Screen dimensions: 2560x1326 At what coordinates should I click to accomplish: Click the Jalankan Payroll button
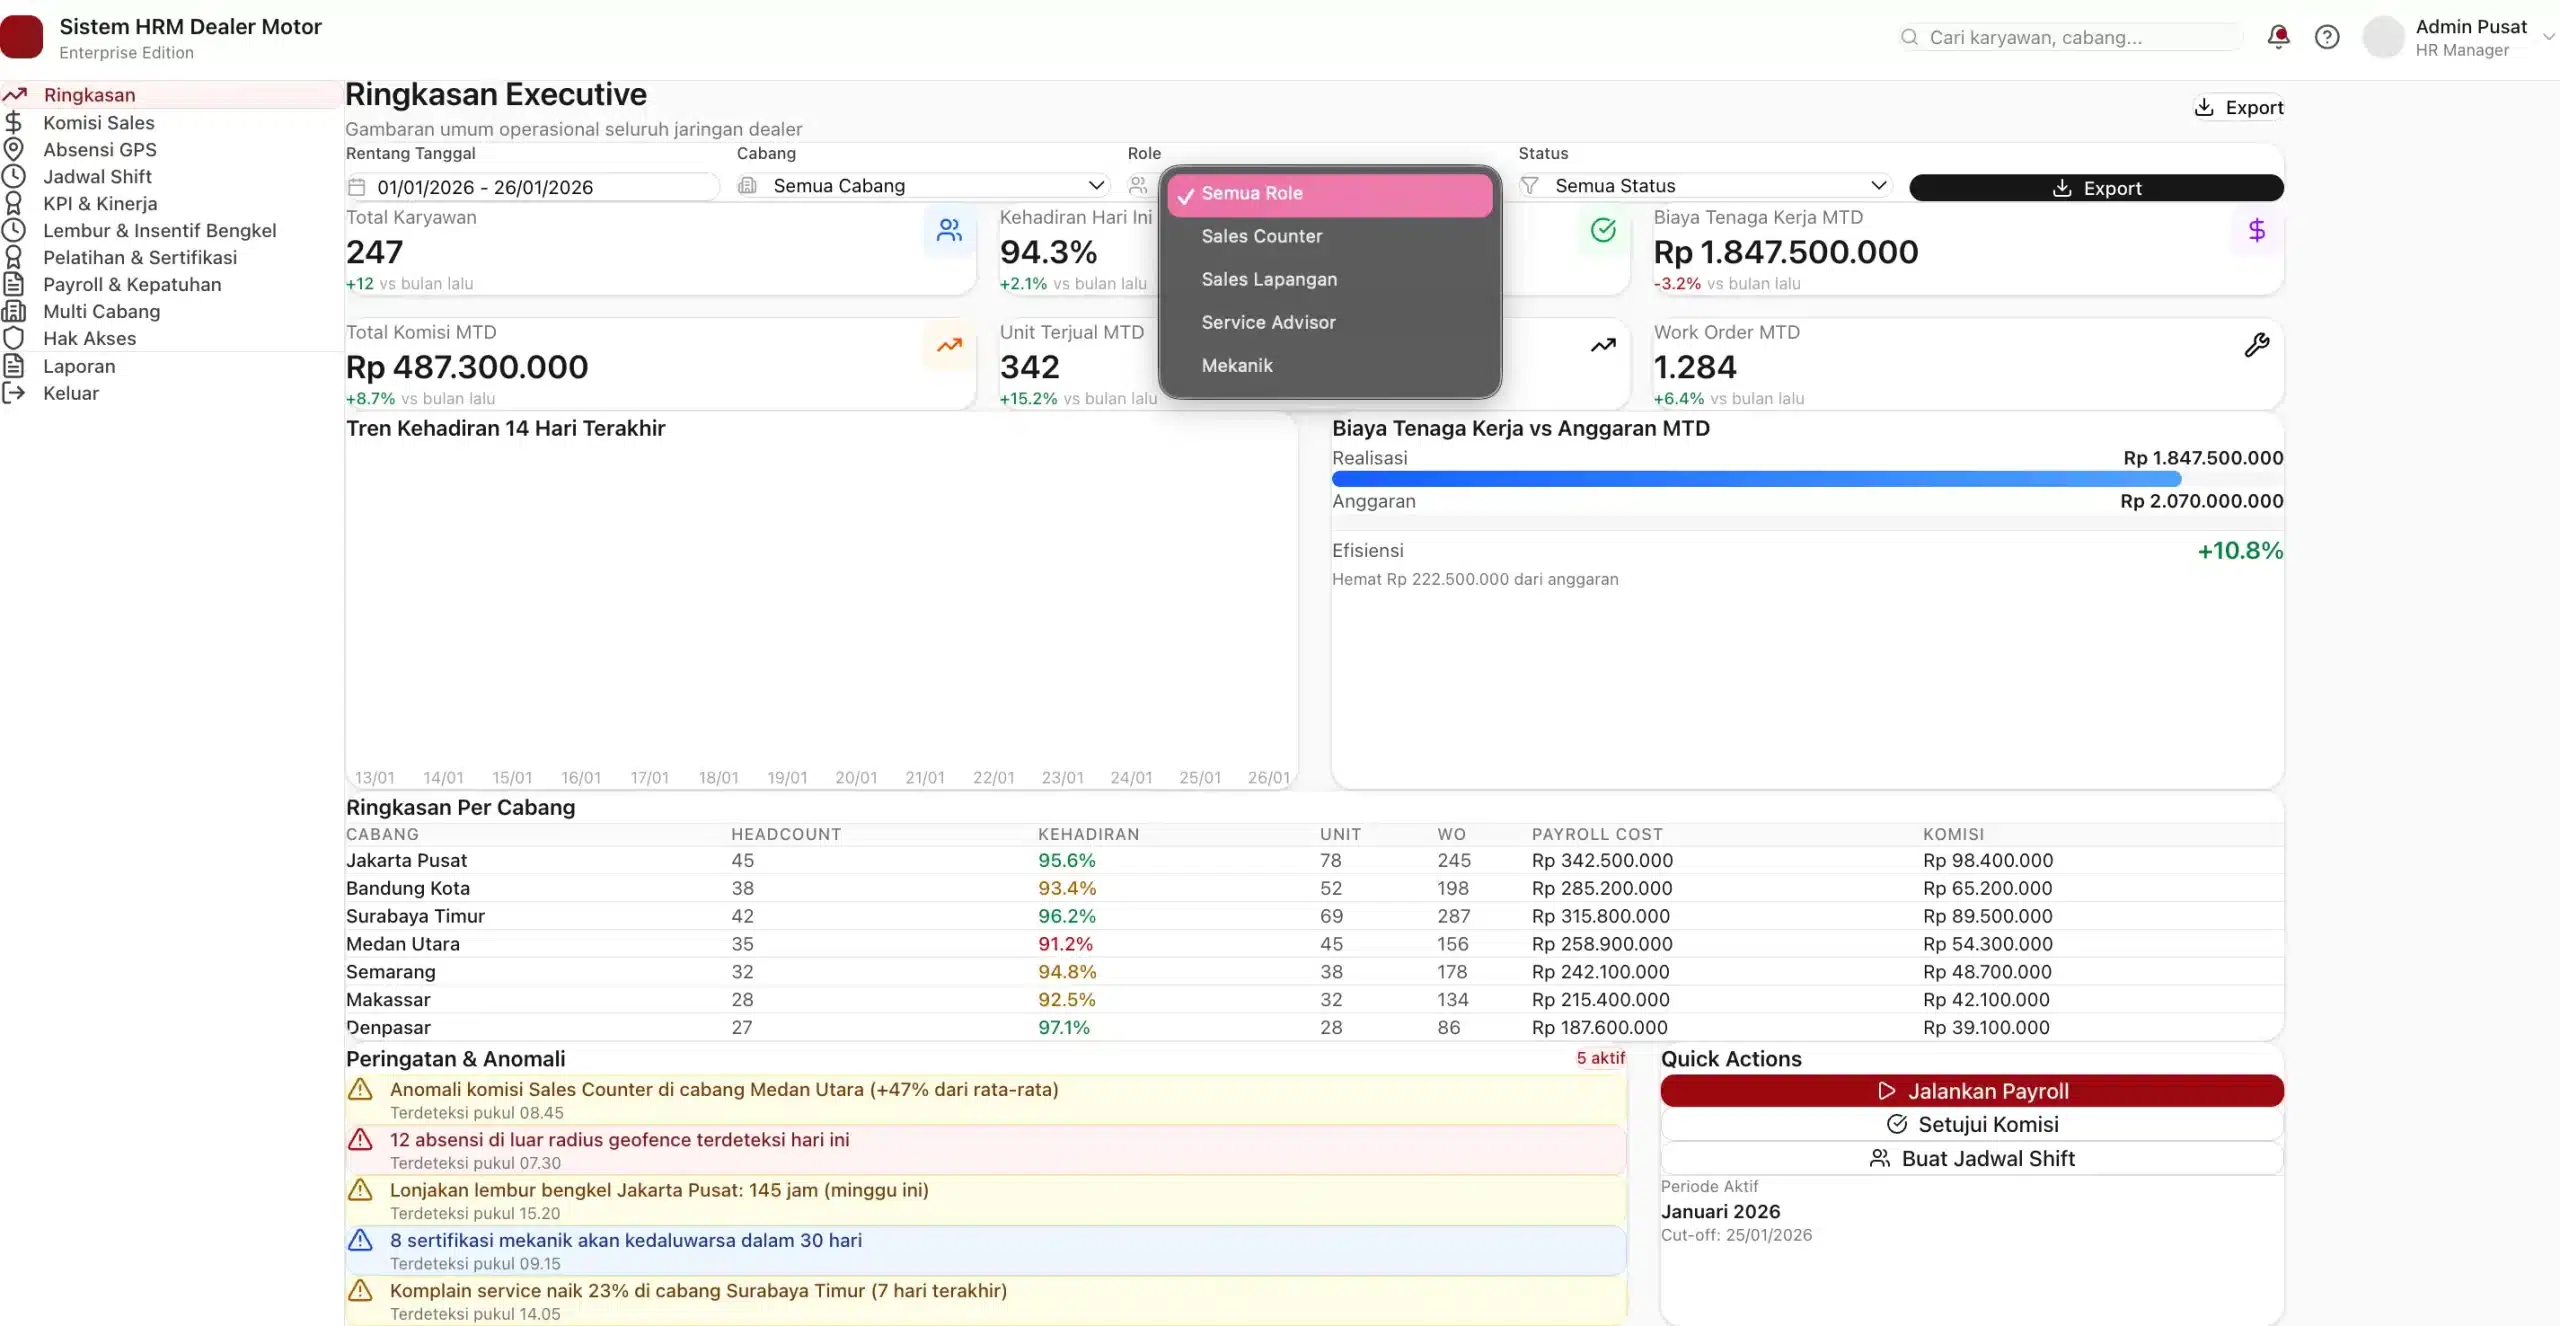click(x=1972, y=1090)
